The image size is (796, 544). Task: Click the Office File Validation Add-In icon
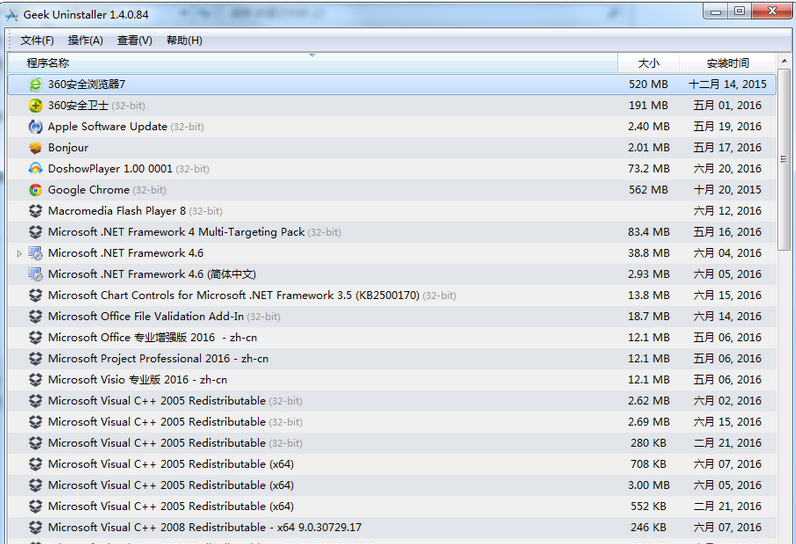36,316
